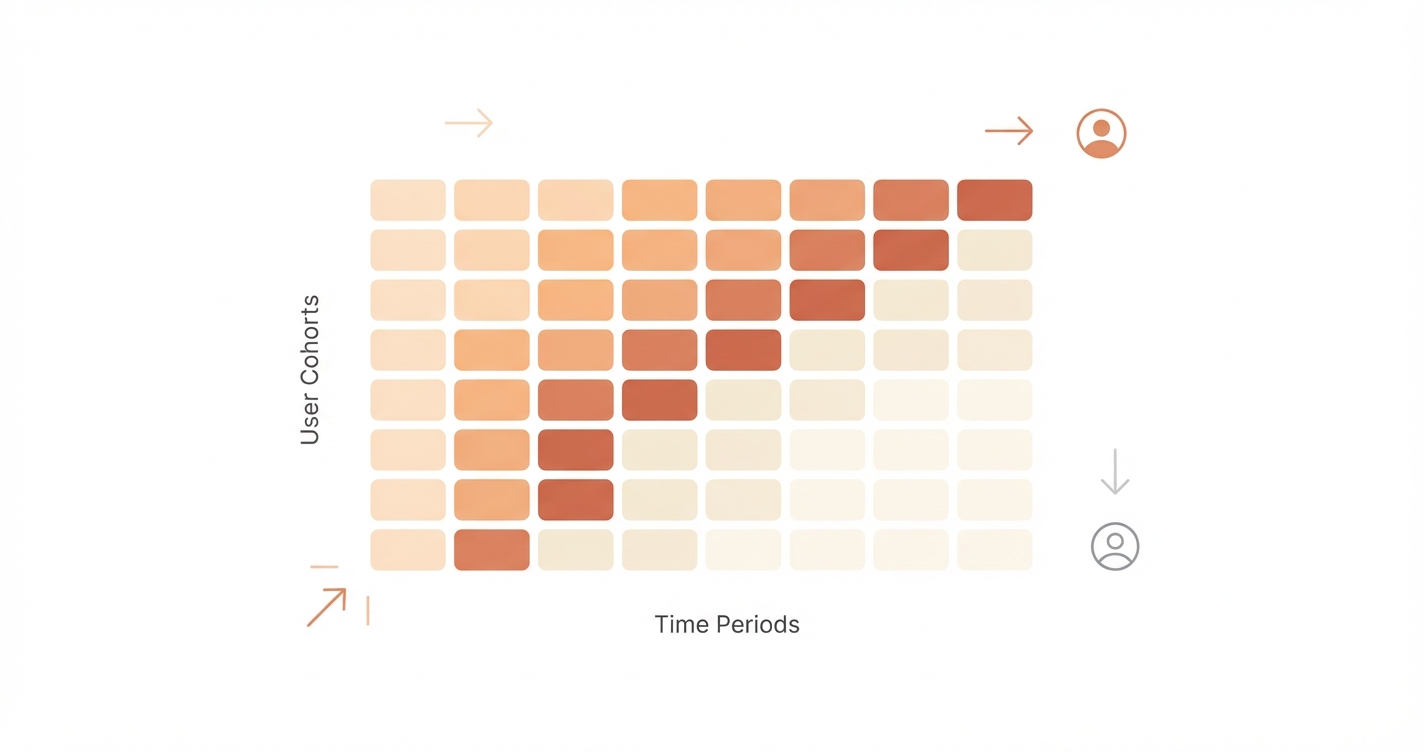1424x752 pixels.
Task: Click the top-left cell of the heatmap
Action: pos(407,200)
